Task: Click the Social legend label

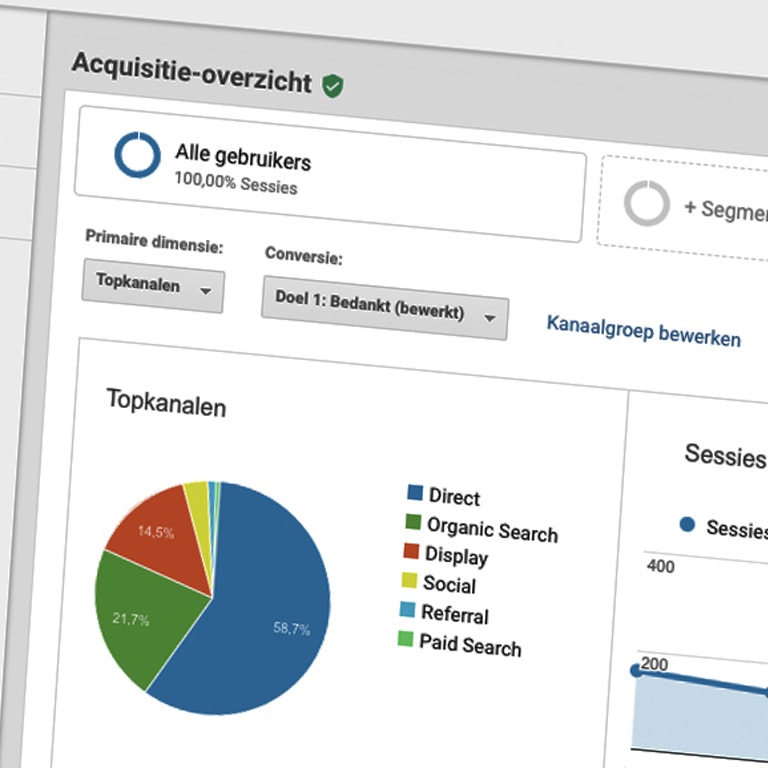Action: pyautogui.click(x=449, y=584)
